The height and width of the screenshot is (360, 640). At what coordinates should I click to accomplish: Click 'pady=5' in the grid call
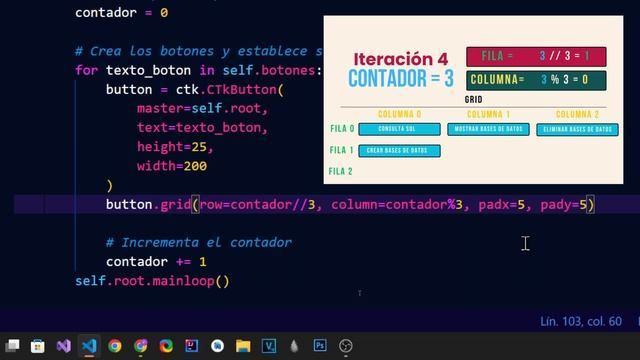564,204
